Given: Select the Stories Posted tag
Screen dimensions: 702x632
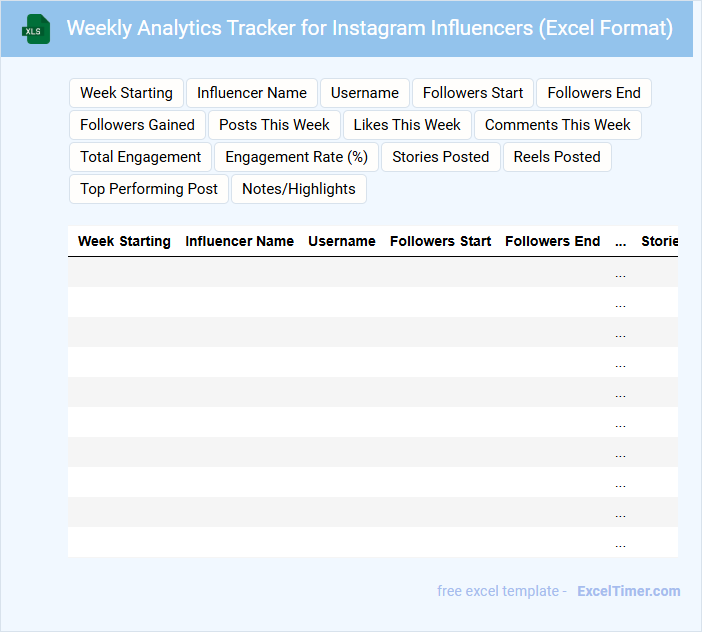Looking at the screenshot, I should (441, 157).
